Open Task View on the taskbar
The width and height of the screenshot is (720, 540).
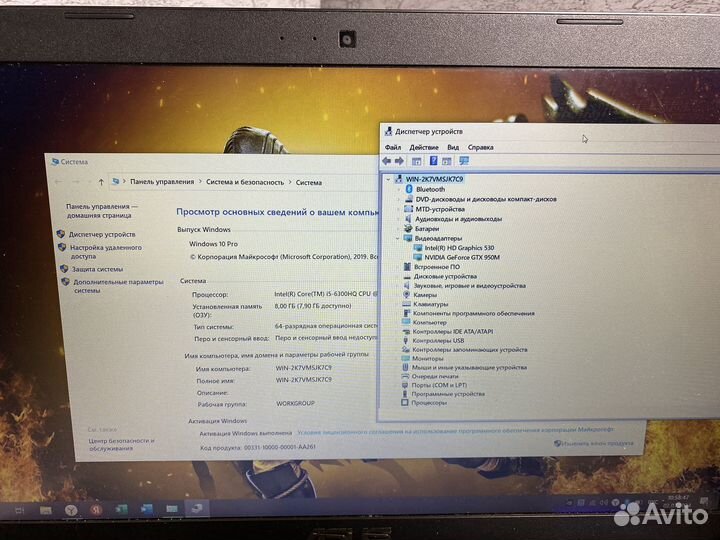20,510
